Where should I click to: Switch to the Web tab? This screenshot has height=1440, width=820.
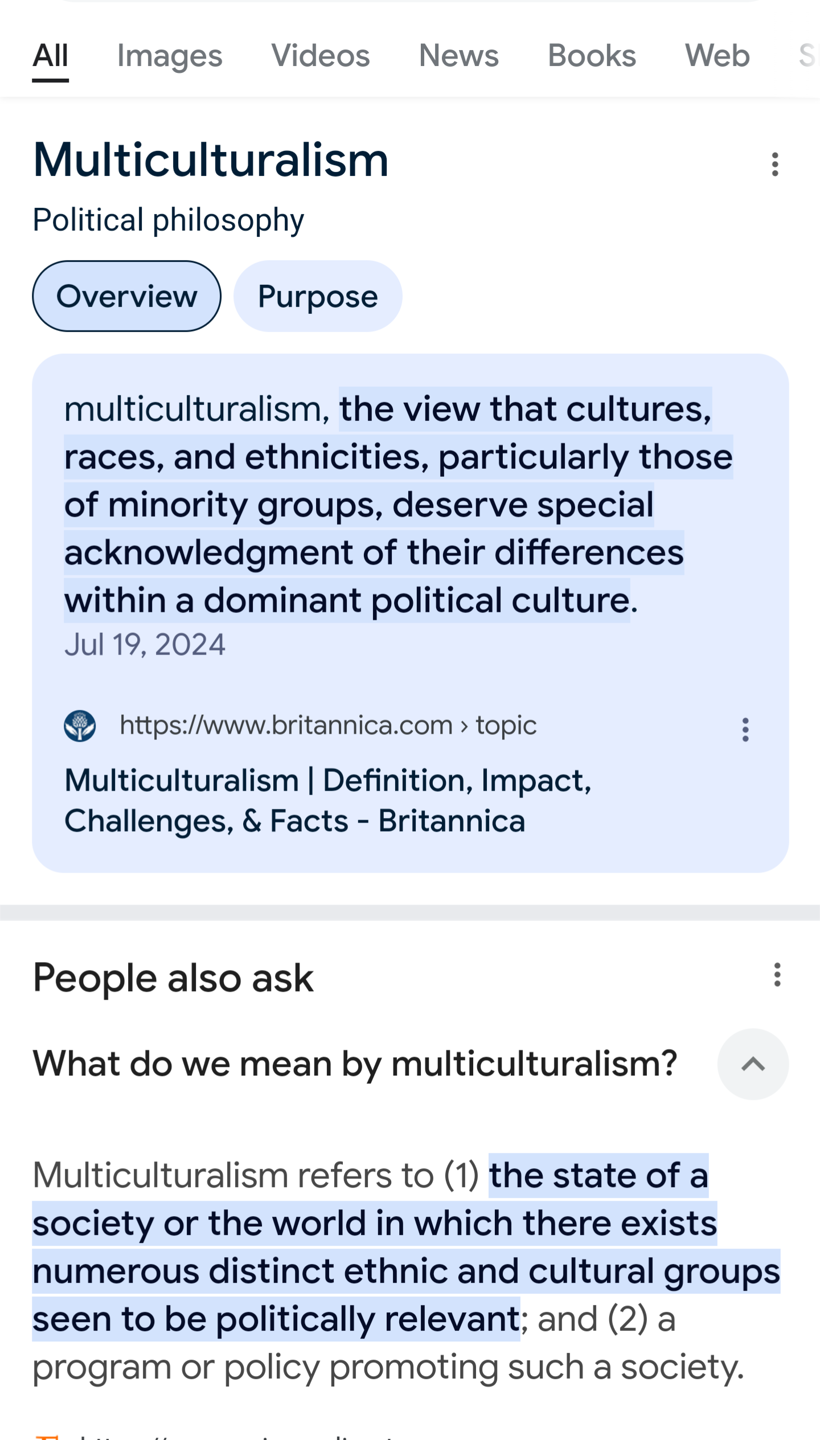(x=717, y=55)
